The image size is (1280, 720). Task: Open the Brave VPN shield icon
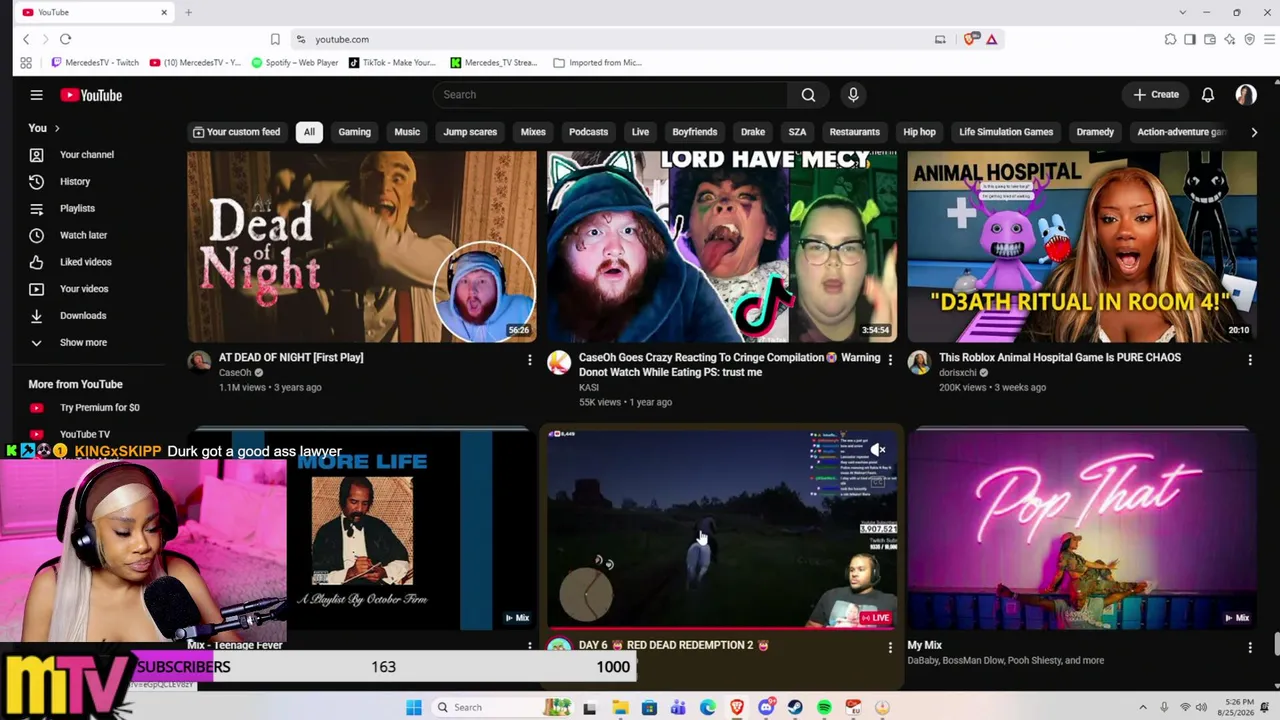(1250, 39)
